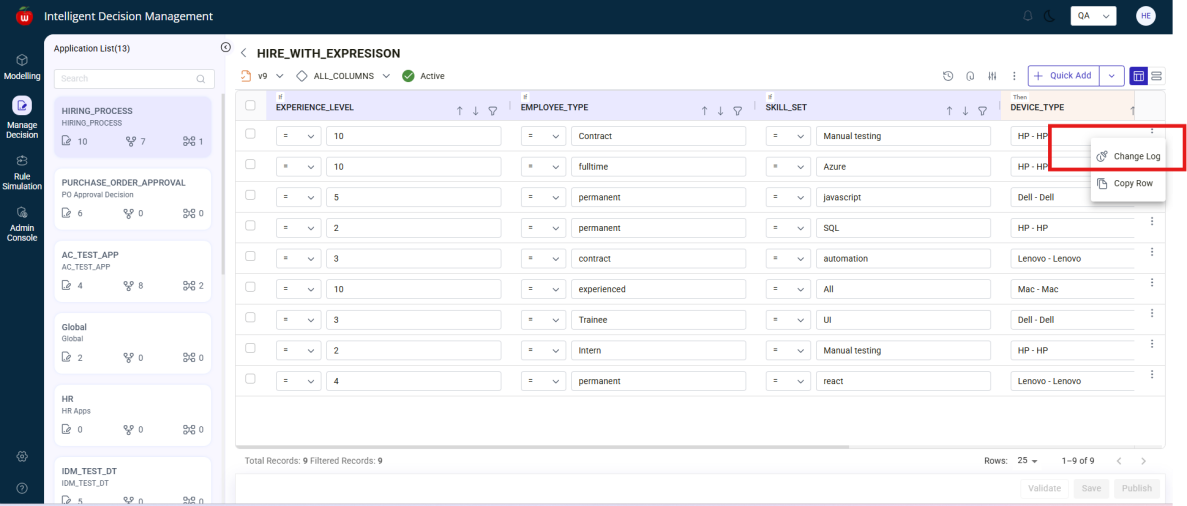Viewport: 1187px width, 506px height.
Task: Switch to card list view
Action: 1157,76
